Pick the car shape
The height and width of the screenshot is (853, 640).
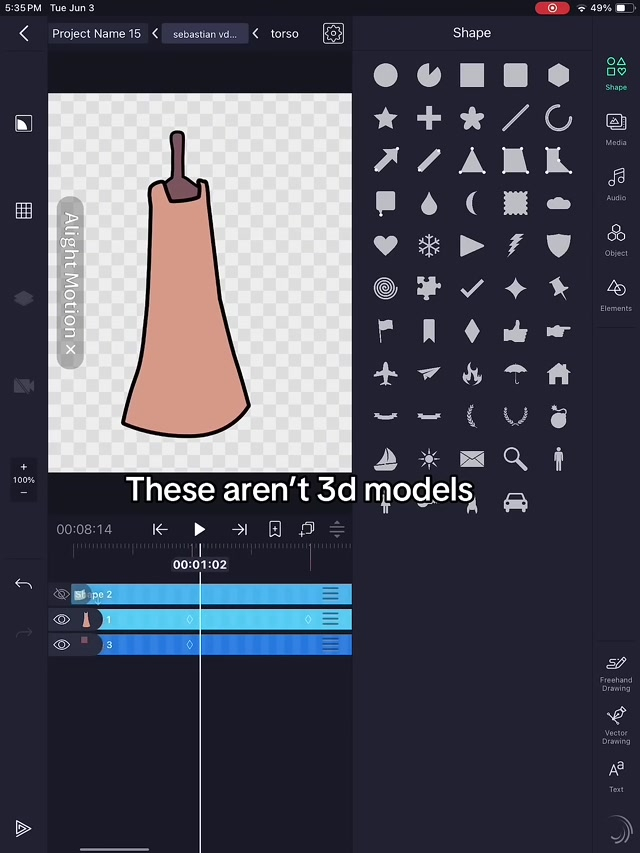tap(515, 502)
